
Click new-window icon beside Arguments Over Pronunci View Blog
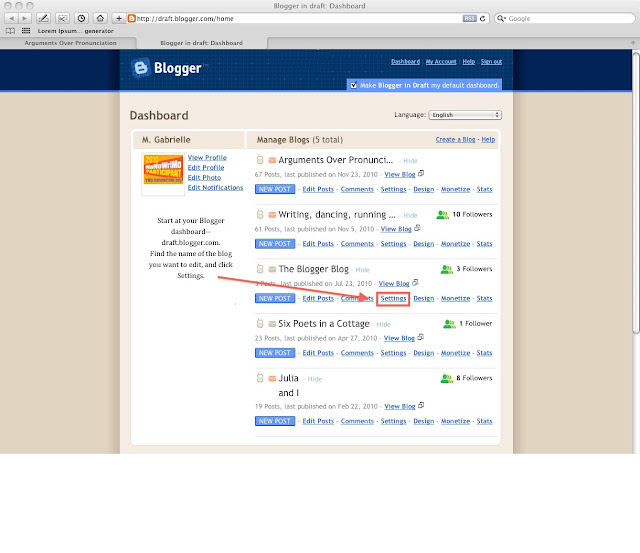coord(421,173)
